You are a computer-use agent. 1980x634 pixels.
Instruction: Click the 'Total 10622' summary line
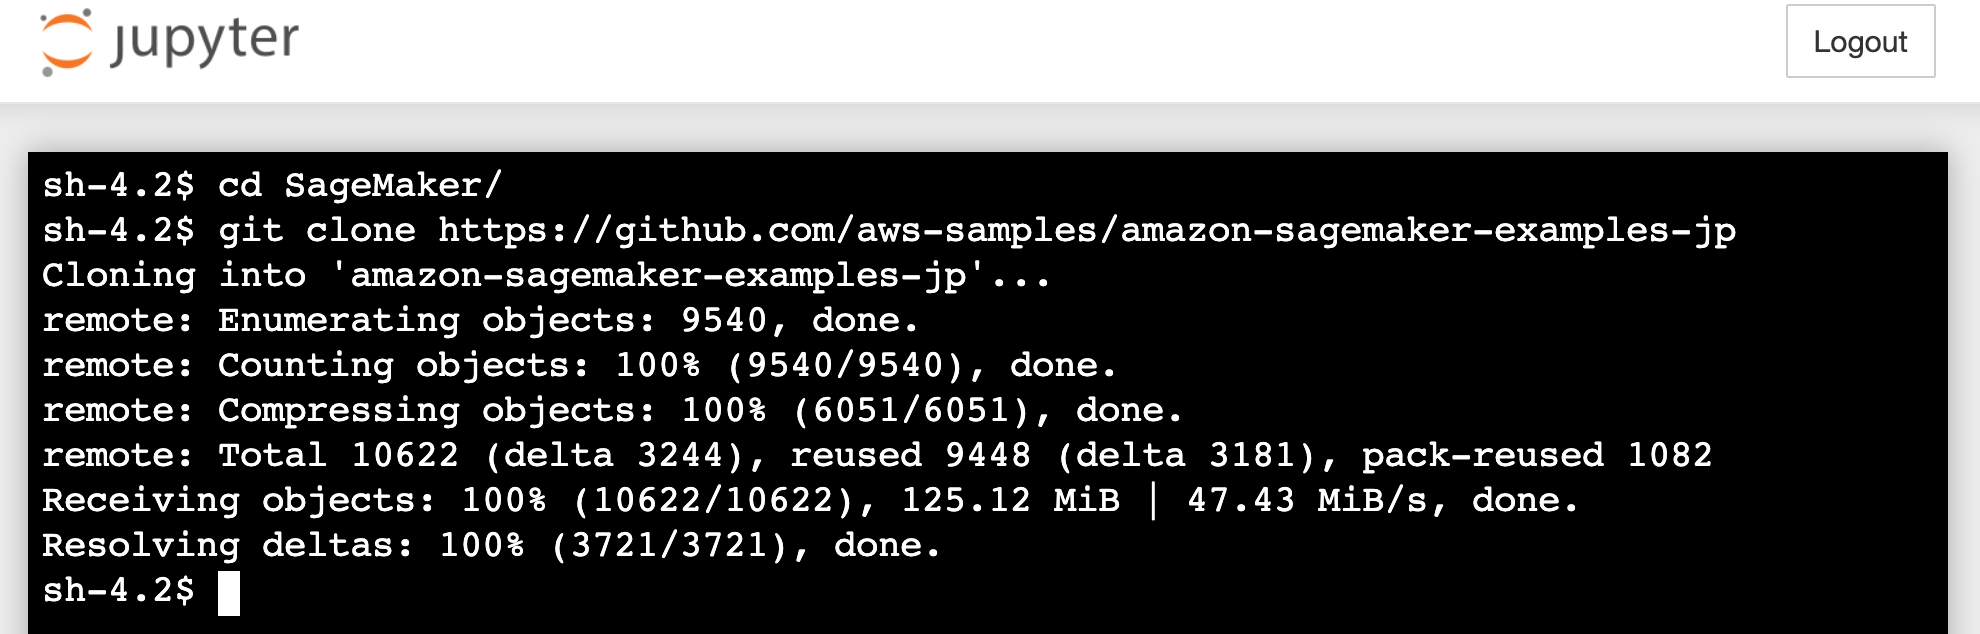click(877, 456)
